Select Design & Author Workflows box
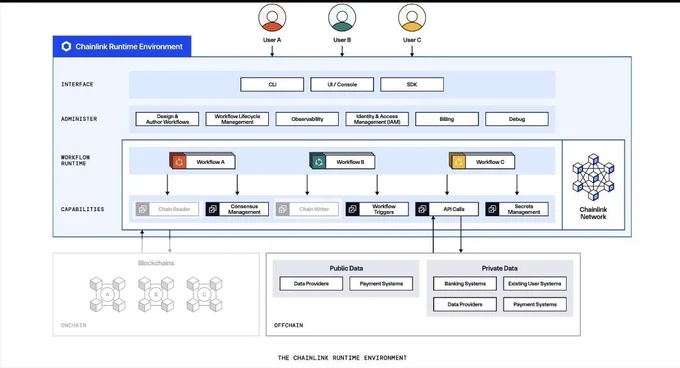 167,119
